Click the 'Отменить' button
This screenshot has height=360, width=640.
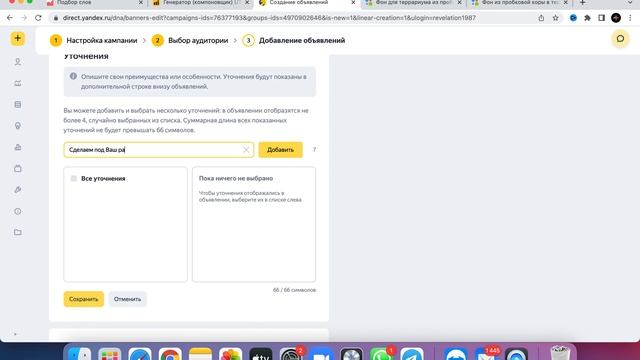click(127, 299)
